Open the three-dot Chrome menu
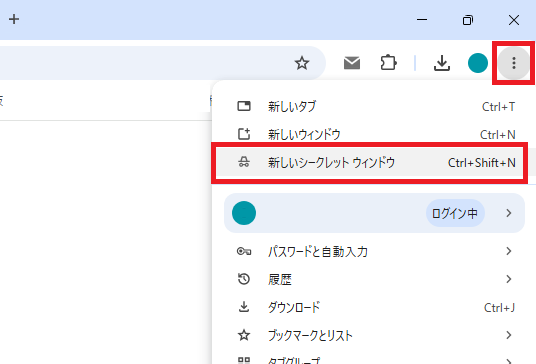 tap(513, 63)
